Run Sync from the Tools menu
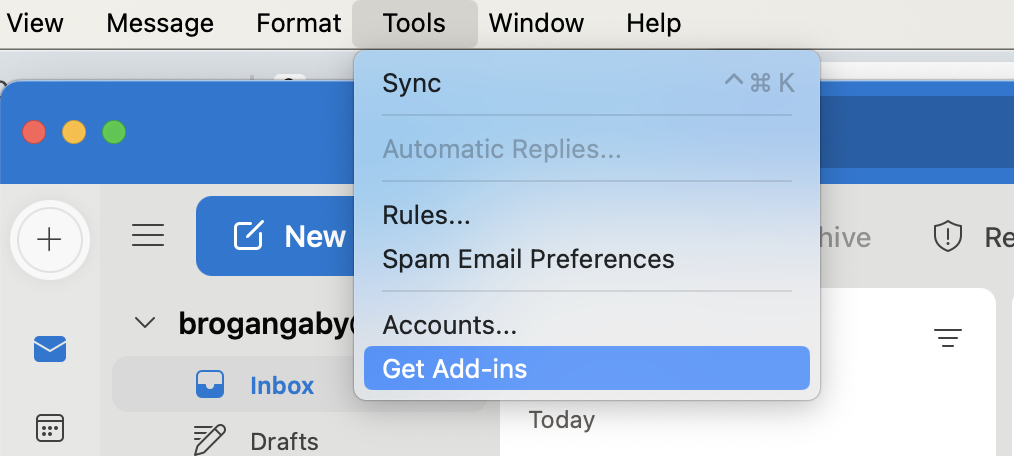This screenshot has width=1014, height=456. [412, 83]
